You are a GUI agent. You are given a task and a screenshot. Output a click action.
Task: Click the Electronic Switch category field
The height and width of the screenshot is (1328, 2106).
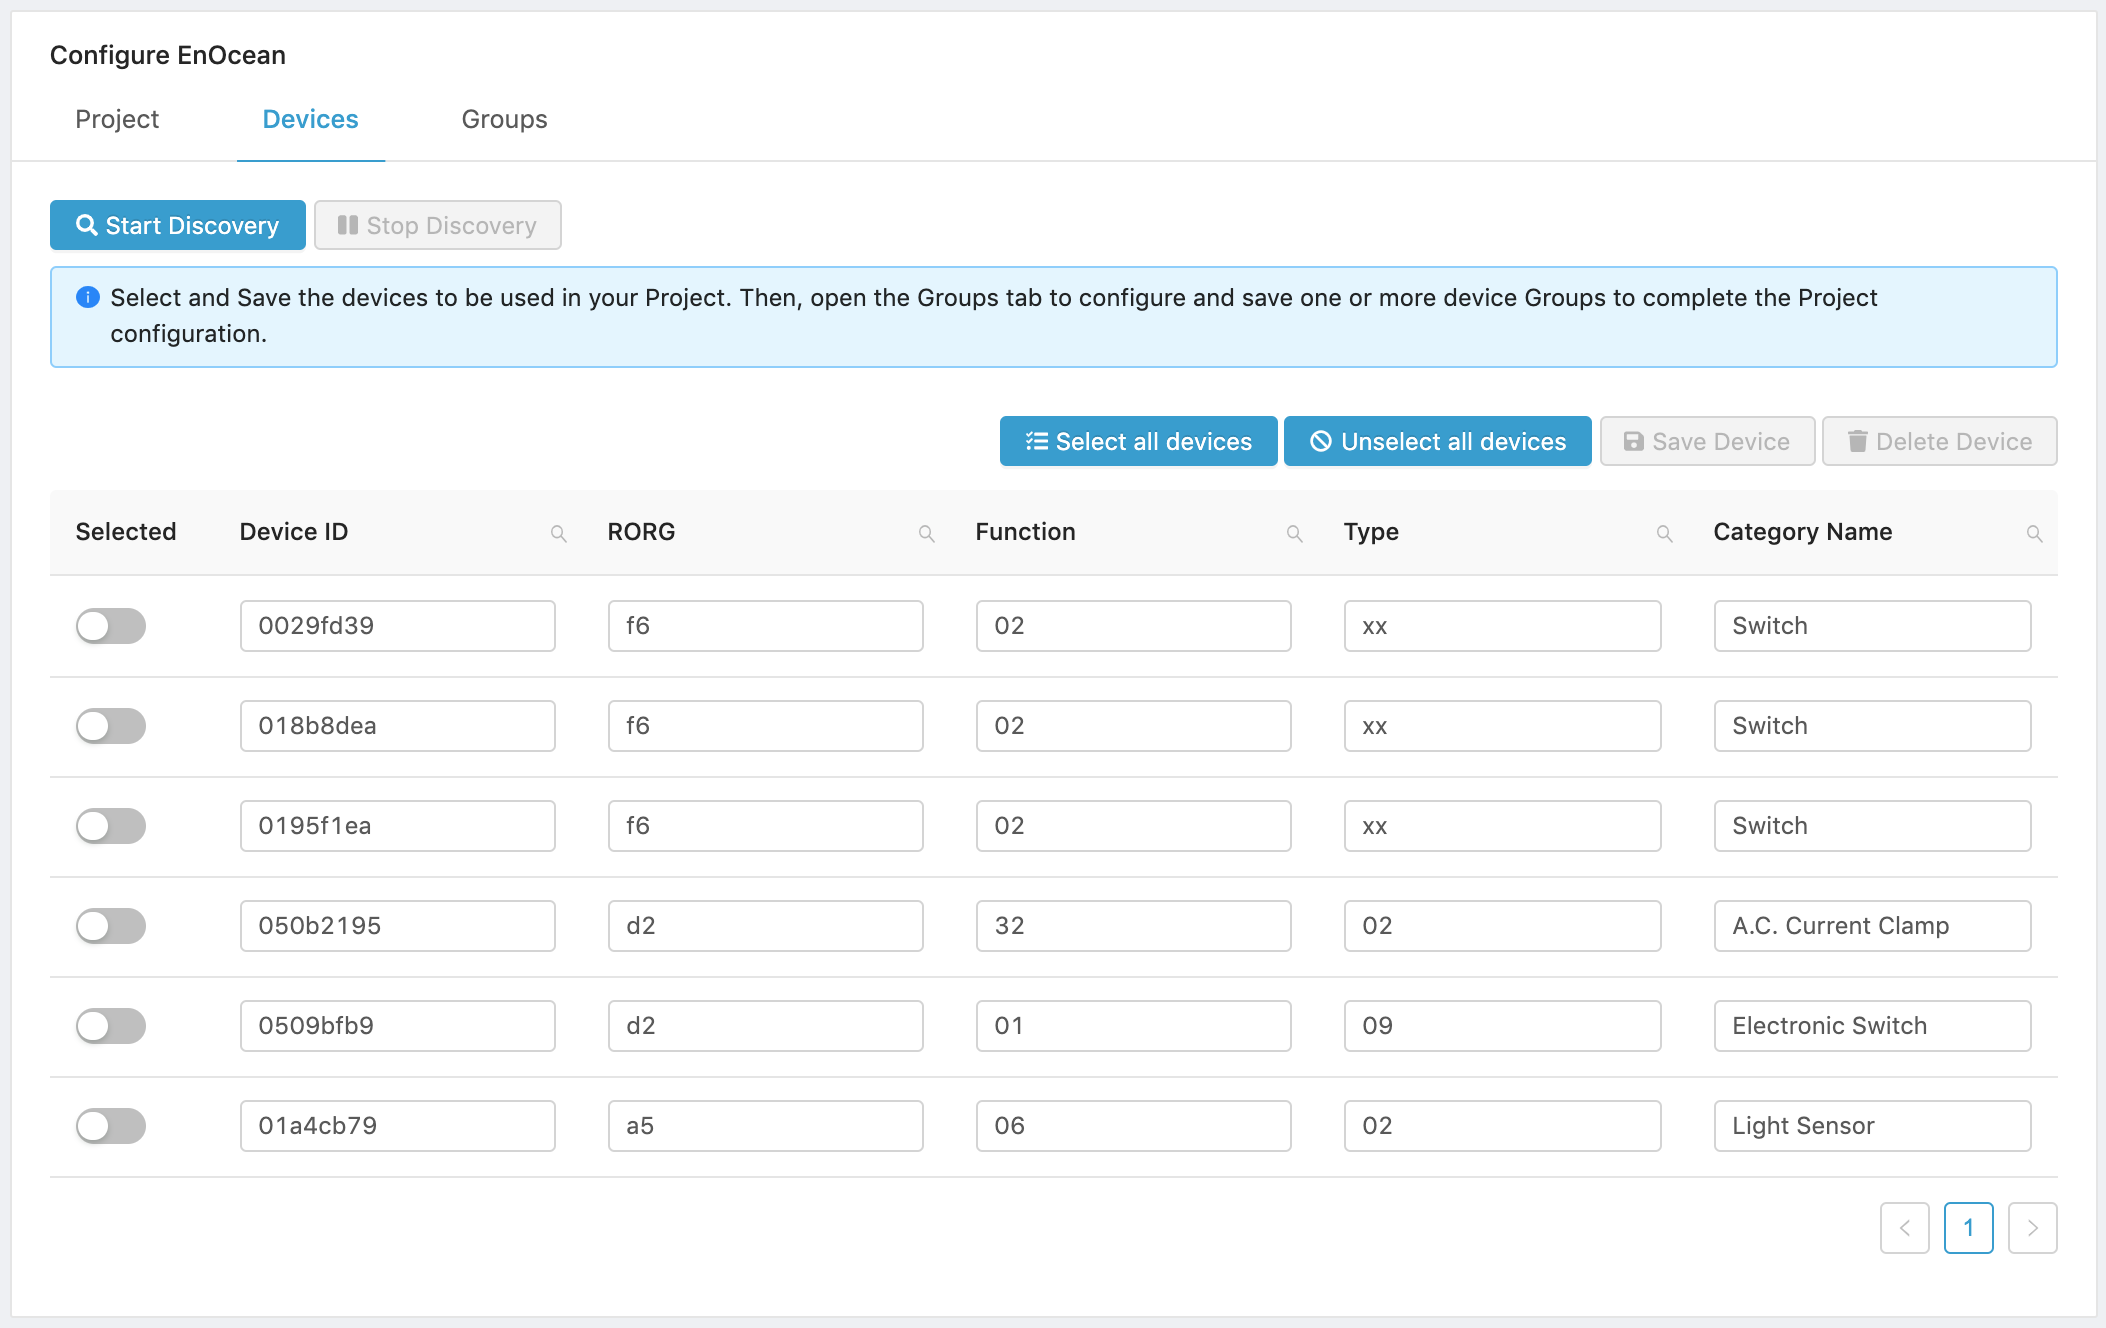click(x=1873, y=1026)
